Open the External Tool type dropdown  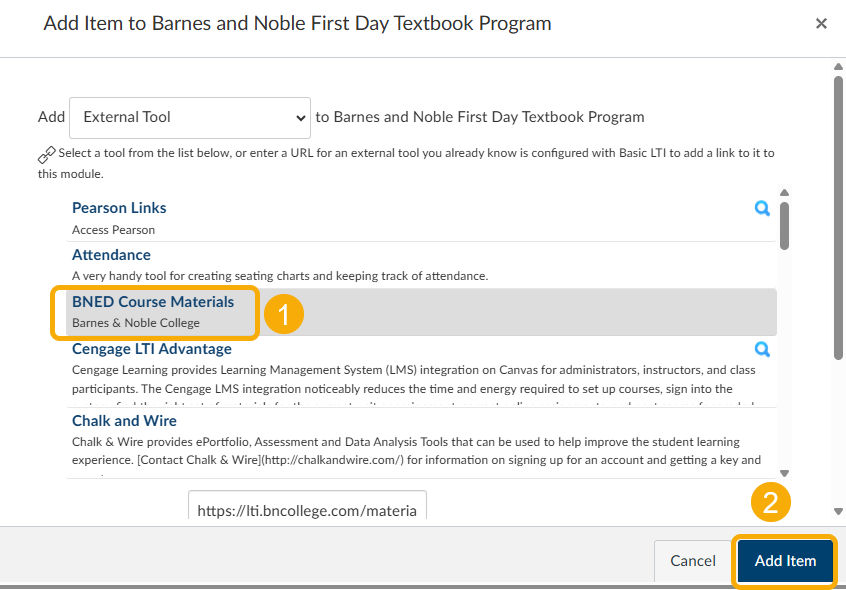click(x=191, y=117)
